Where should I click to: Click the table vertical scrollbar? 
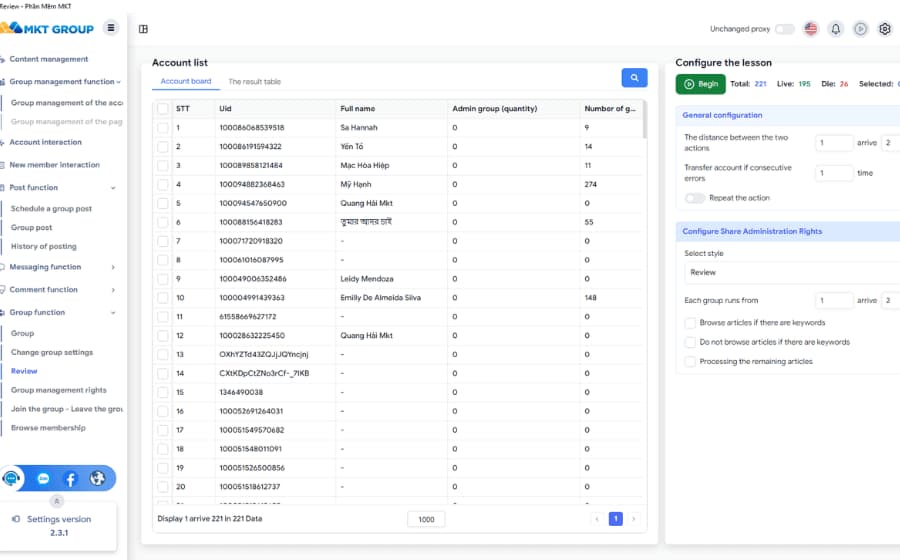point(645,120)
